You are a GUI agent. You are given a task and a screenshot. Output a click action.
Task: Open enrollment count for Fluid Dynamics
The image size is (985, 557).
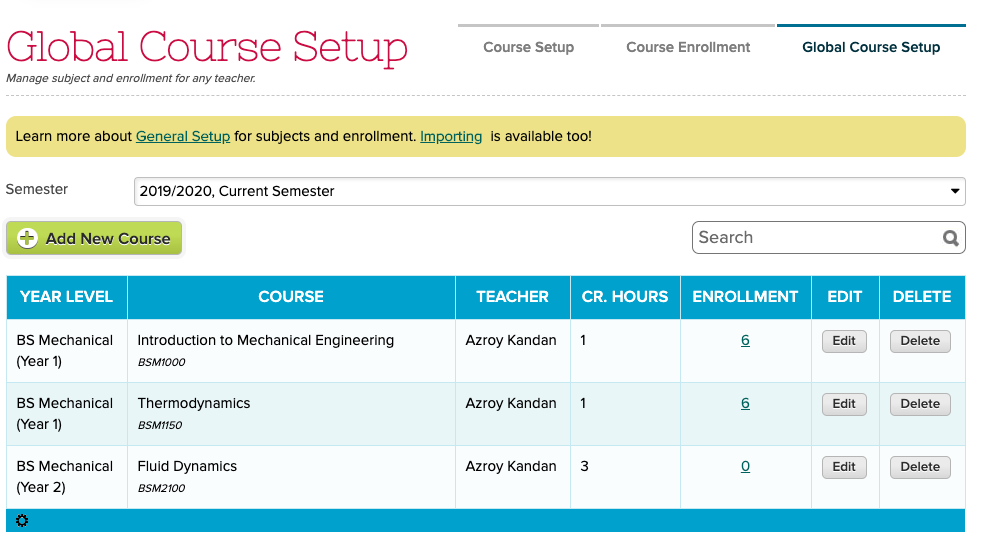pos(745,467)
